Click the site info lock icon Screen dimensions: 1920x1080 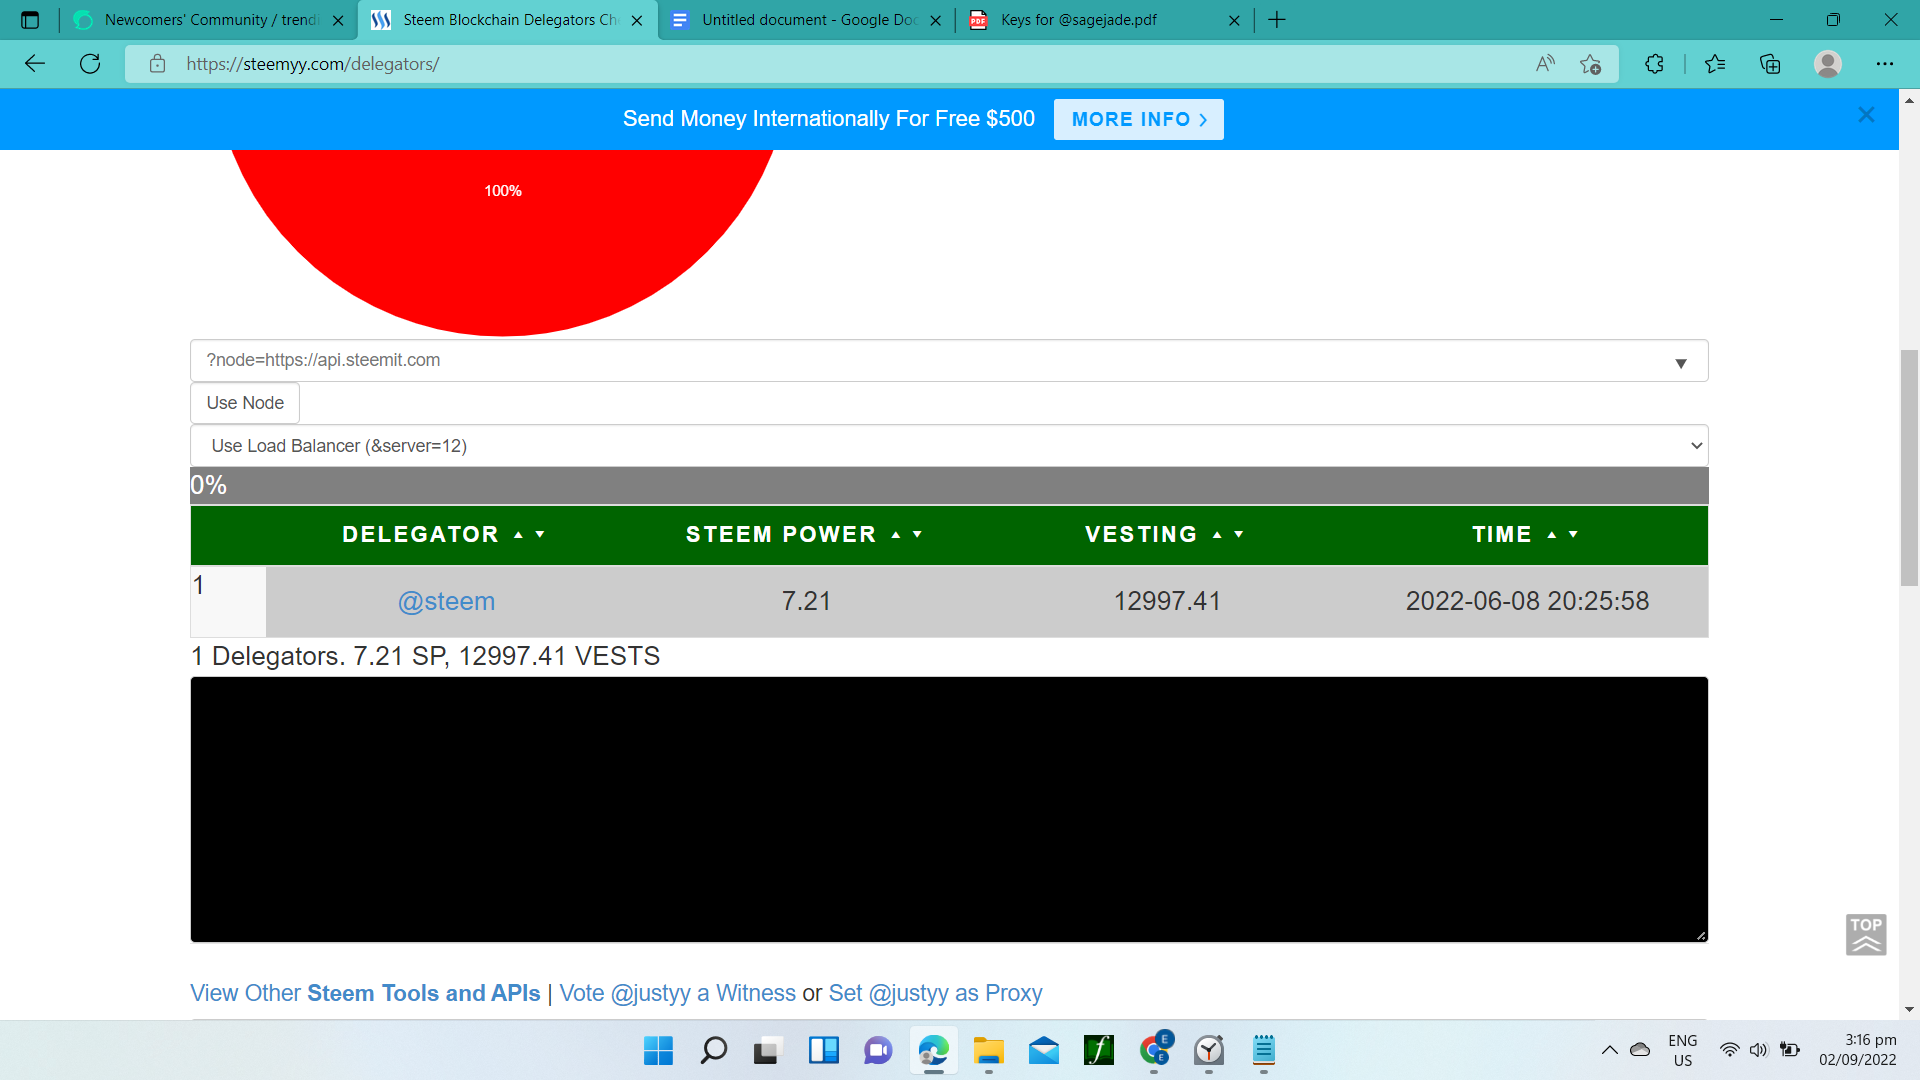[x=157, y=64]
